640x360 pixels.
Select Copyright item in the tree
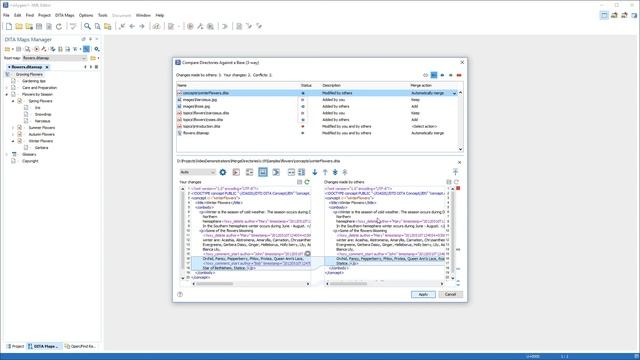pos(30,161)
